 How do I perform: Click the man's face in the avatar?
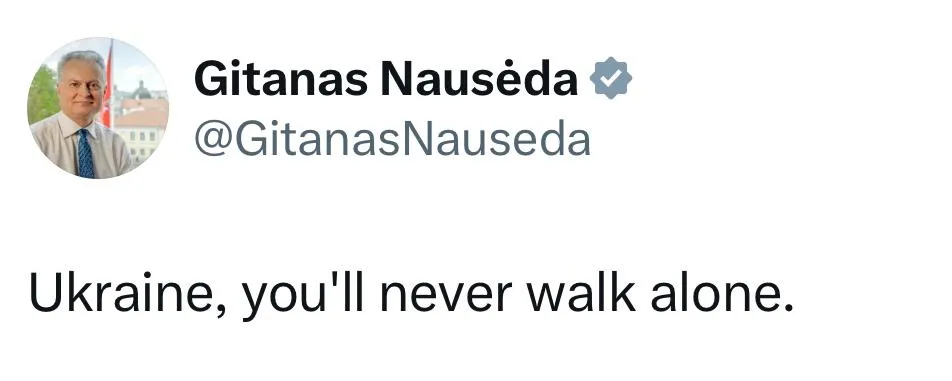(81, 90)
